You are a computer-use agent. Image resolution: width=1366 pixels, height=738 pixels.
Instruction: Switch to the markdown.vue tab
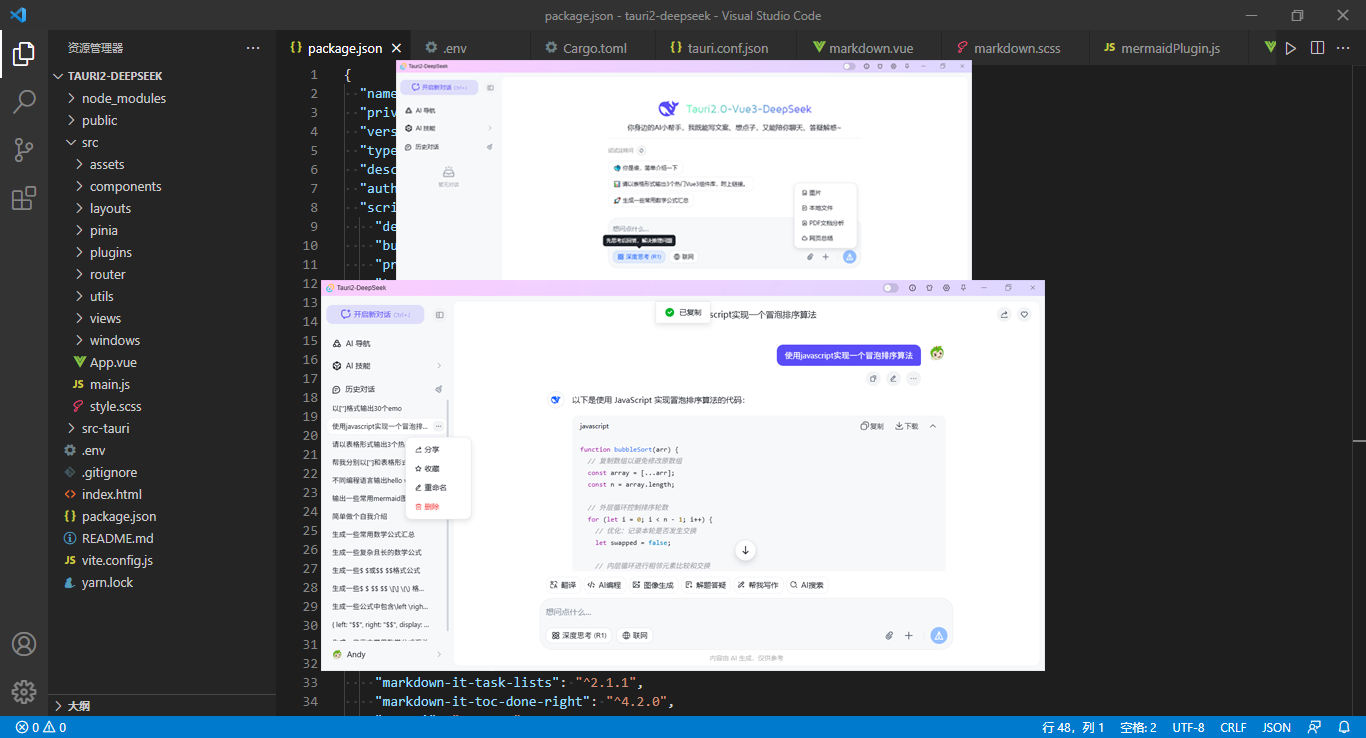coord(870,48)
